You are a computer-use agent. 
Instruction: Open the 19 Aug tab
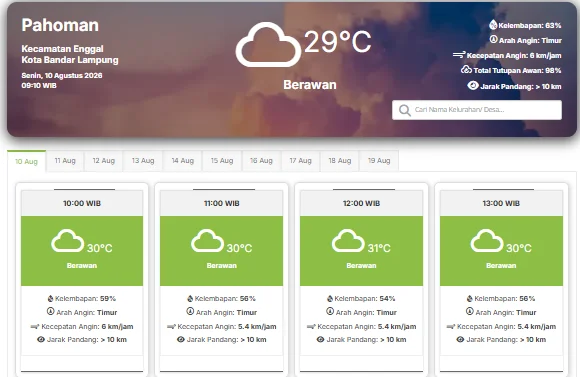coord(379,161)
